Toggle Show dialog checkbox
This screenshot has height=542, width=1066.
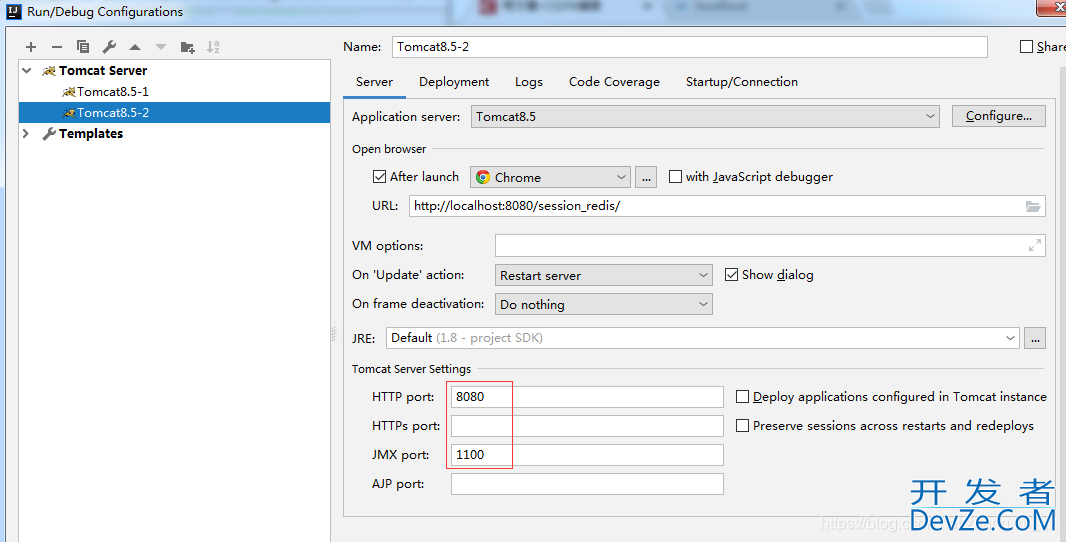732,275
